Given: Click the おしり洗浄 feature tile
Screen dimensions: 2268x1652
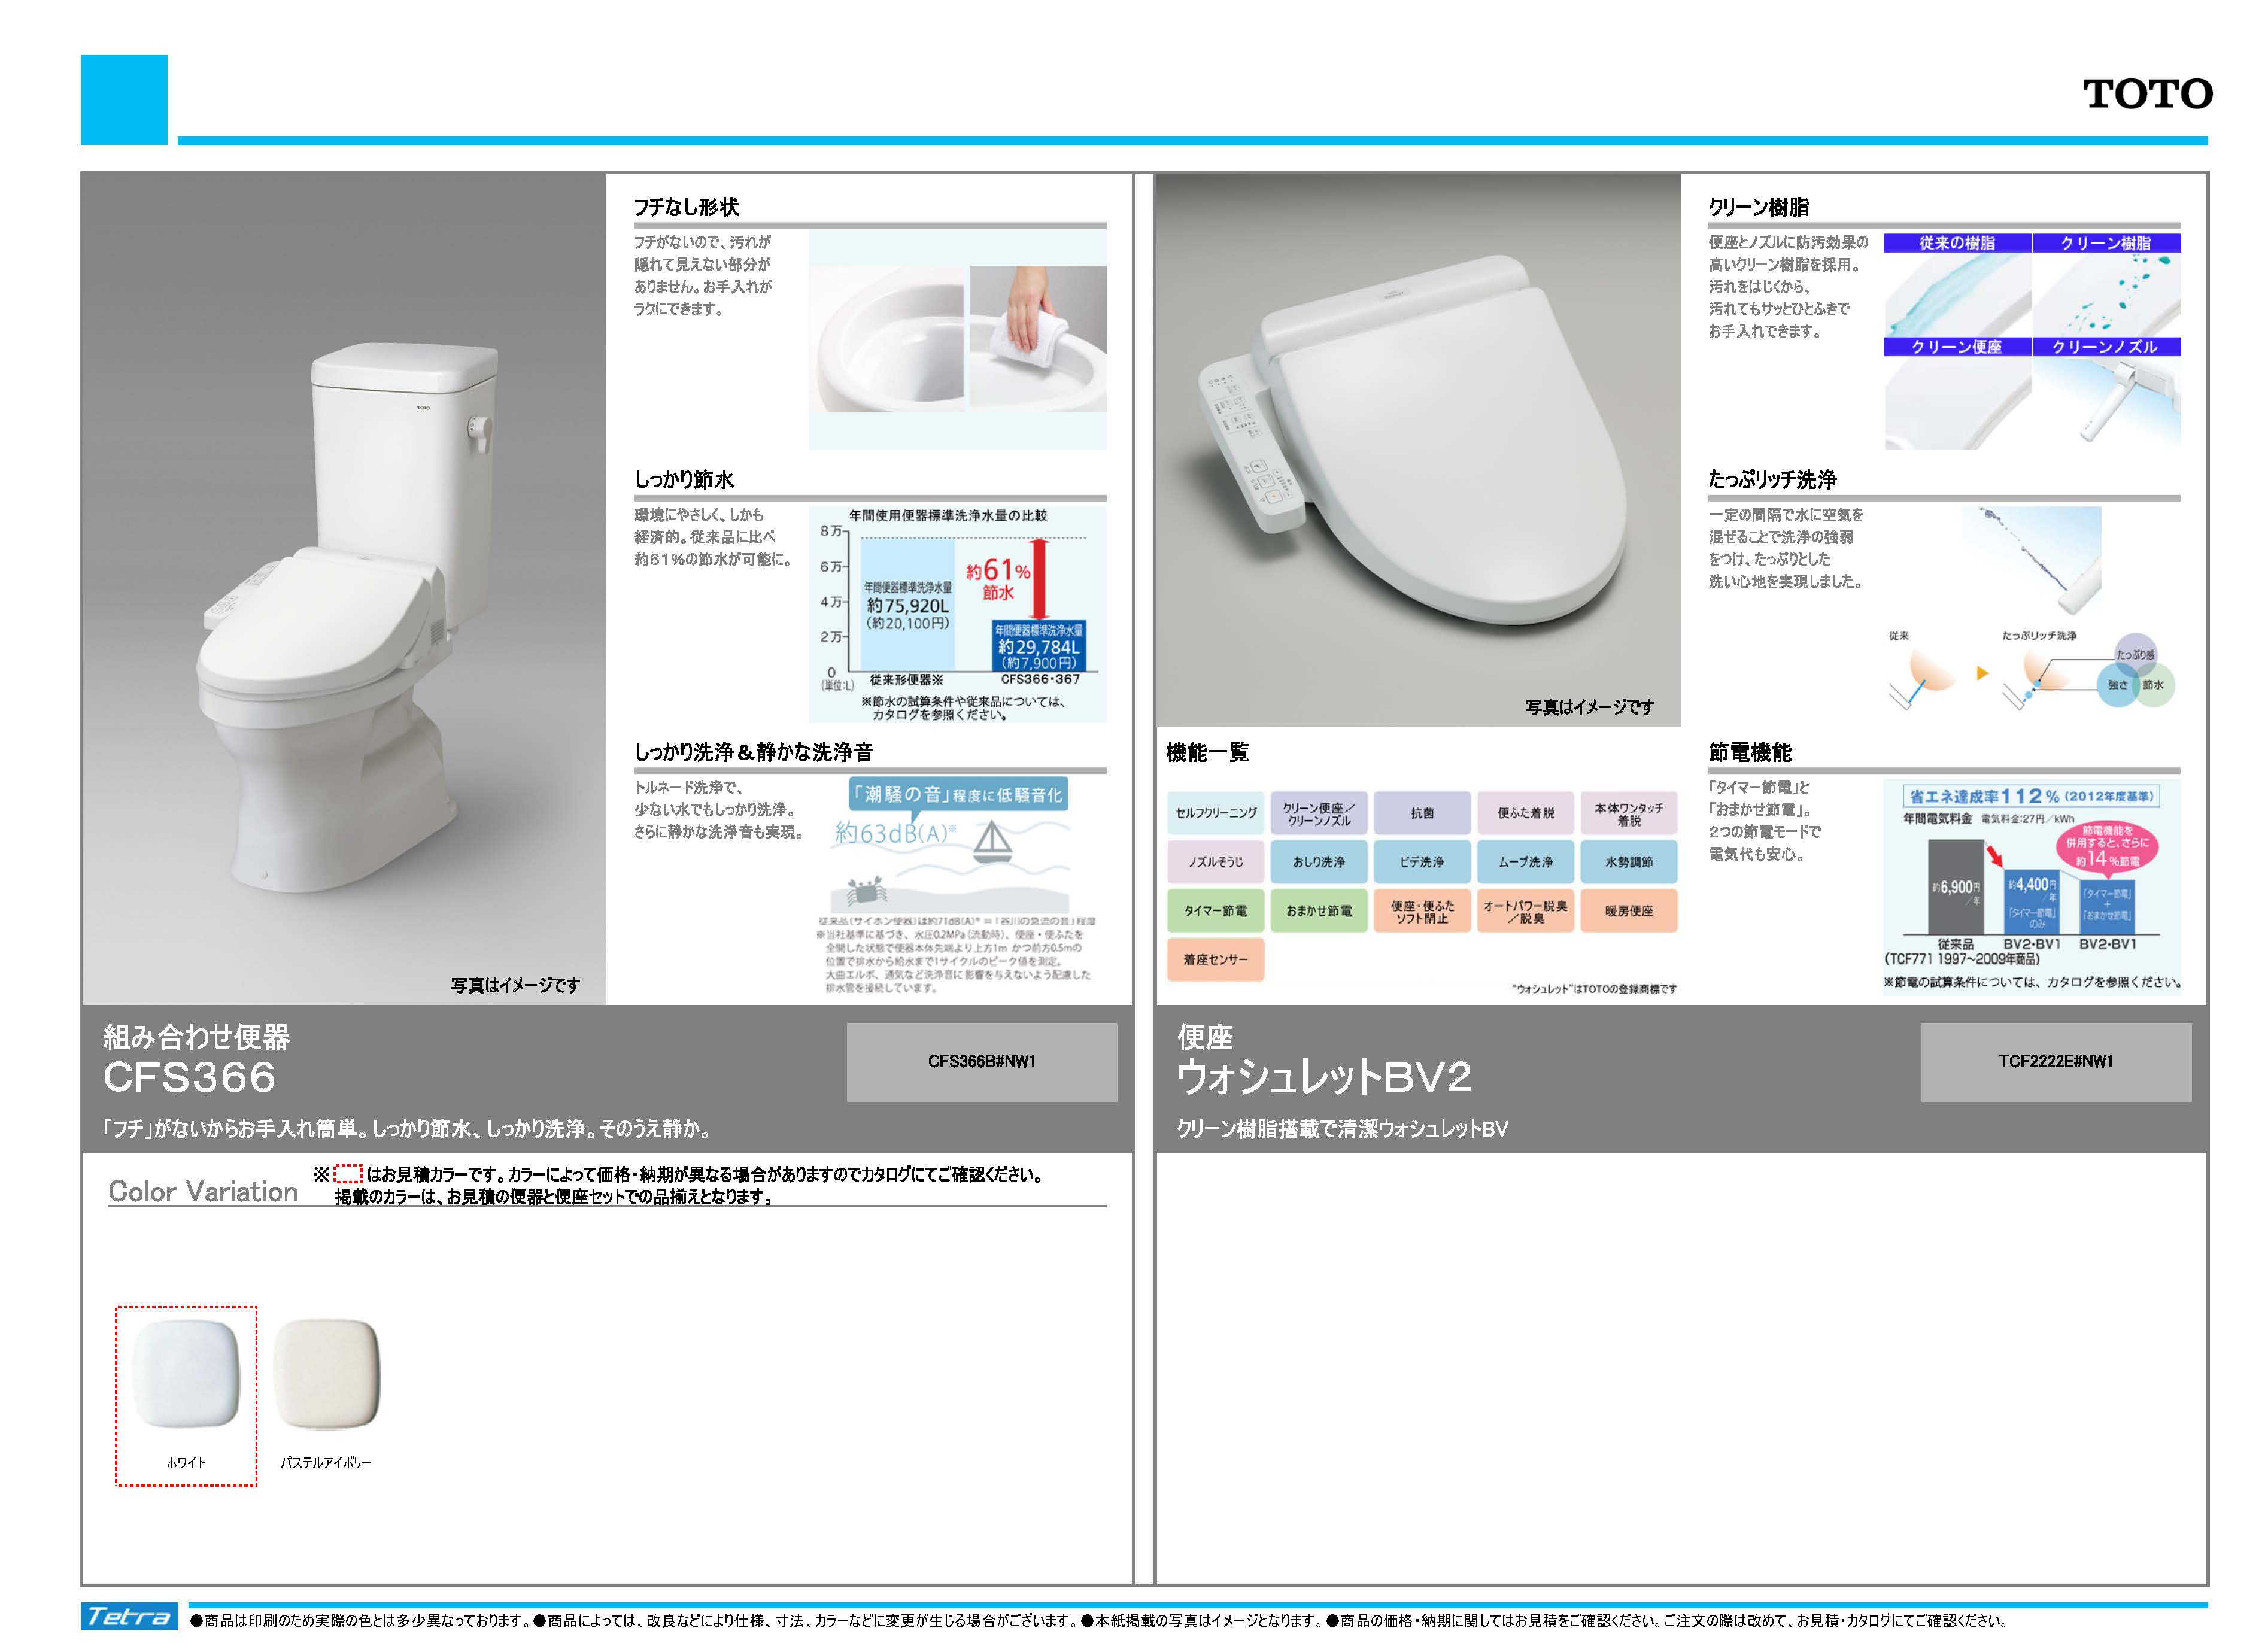Looking at the screenshot, I should pyautogui.click(x=1318, y=862).
